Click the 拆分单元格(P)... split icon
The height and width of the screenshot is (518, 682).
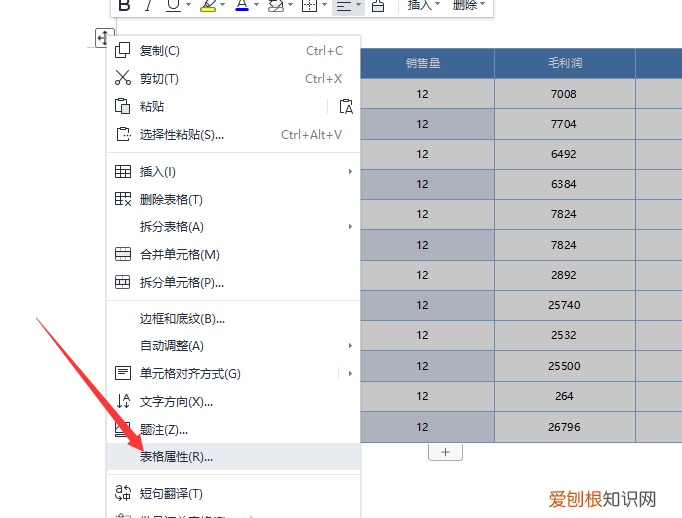(x=123, y=282)
